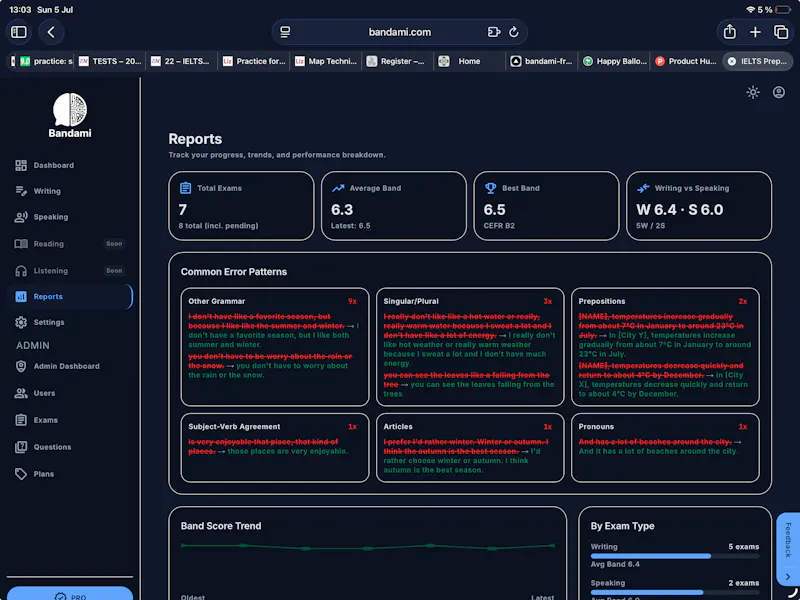Open the Prepositions error card
The image size is (800, 600).
(x=665, y=347)
